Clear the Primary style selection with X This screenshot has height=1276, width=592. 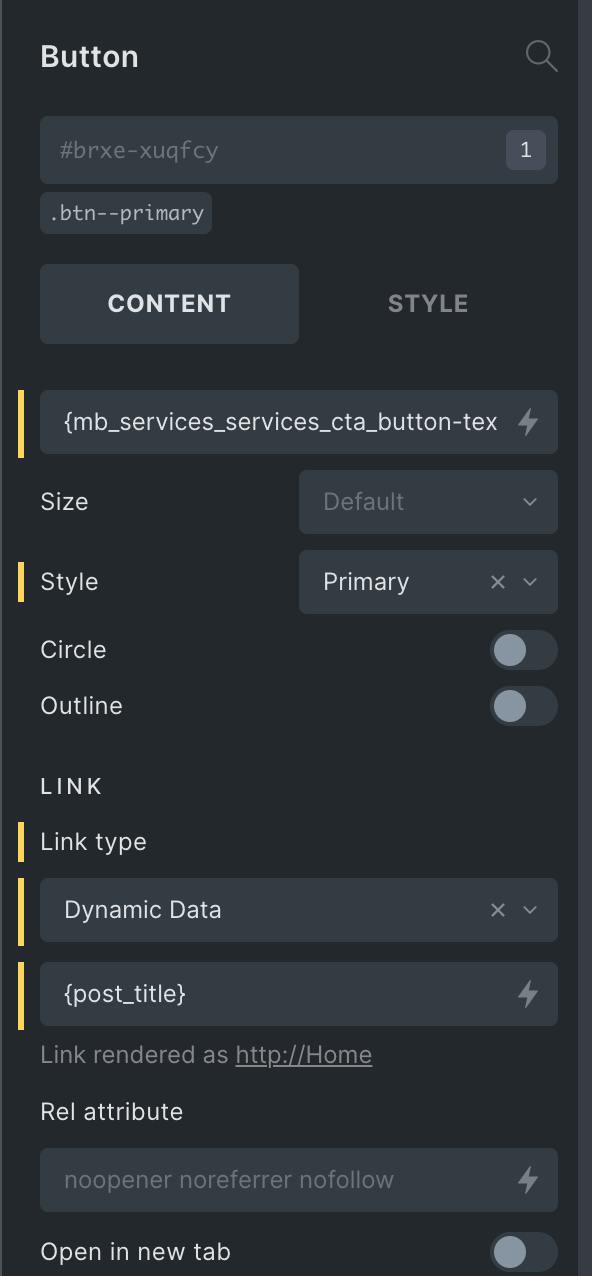coord(497,582)
